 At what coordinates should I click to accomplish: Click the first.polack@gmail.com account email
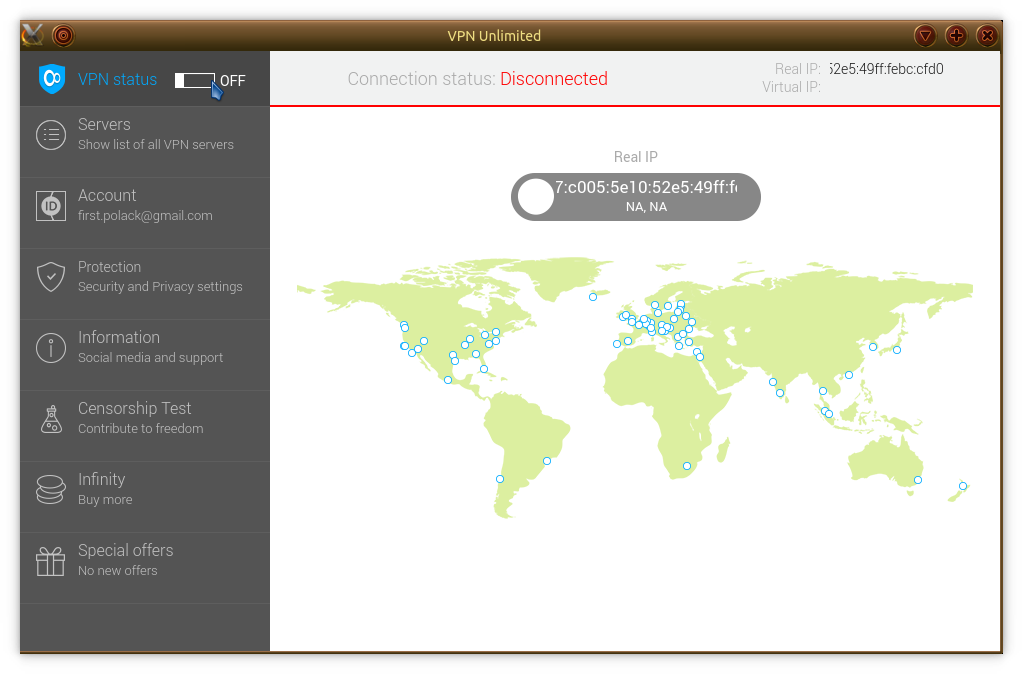point(145,216)
